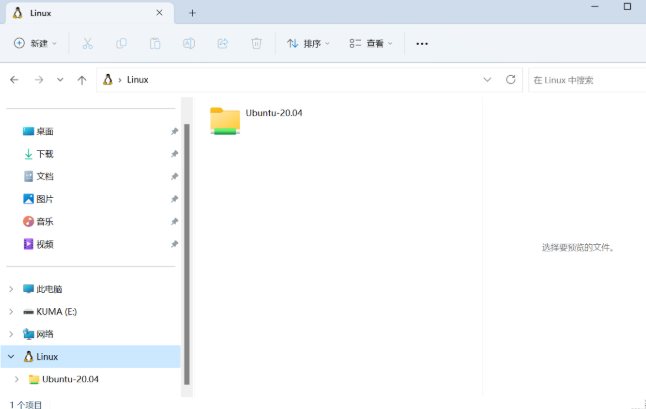Click the pin icon next to 音乐
Image resolution: width=646 pixels, height=409 pixels.
[x=174, y=222]
